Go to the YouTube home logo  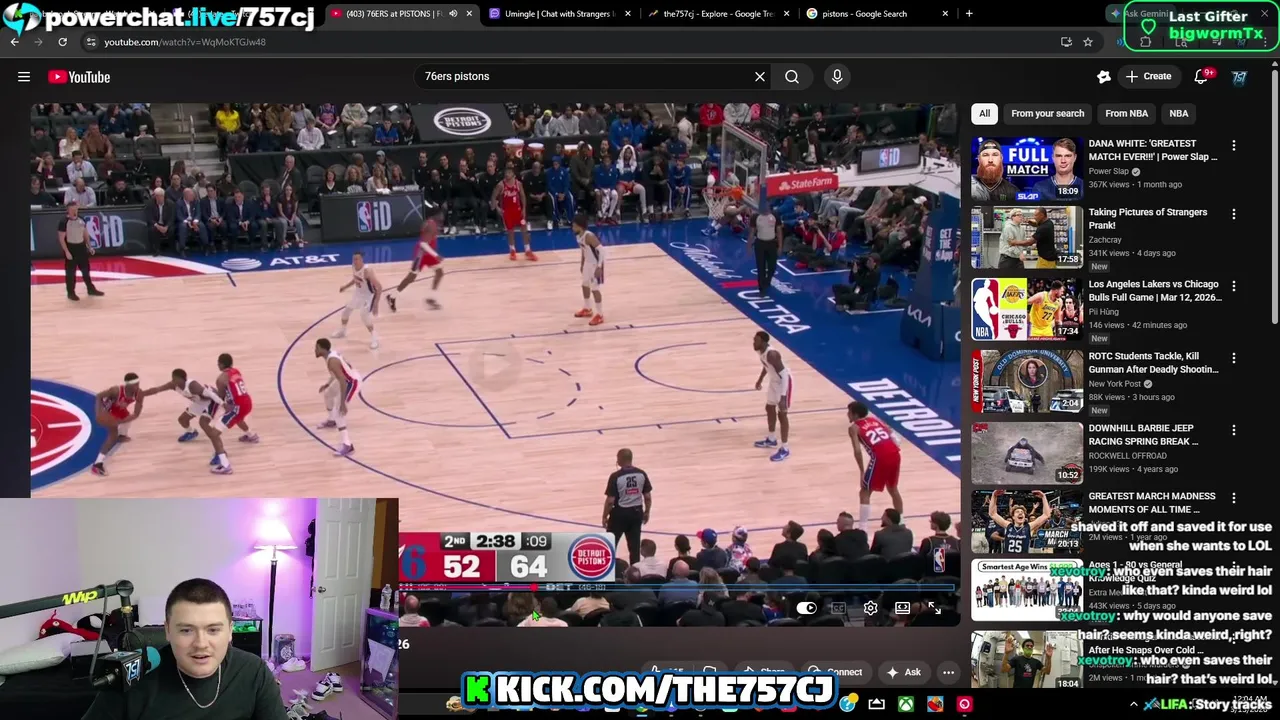pyautogui.click(x=79, y=77)
